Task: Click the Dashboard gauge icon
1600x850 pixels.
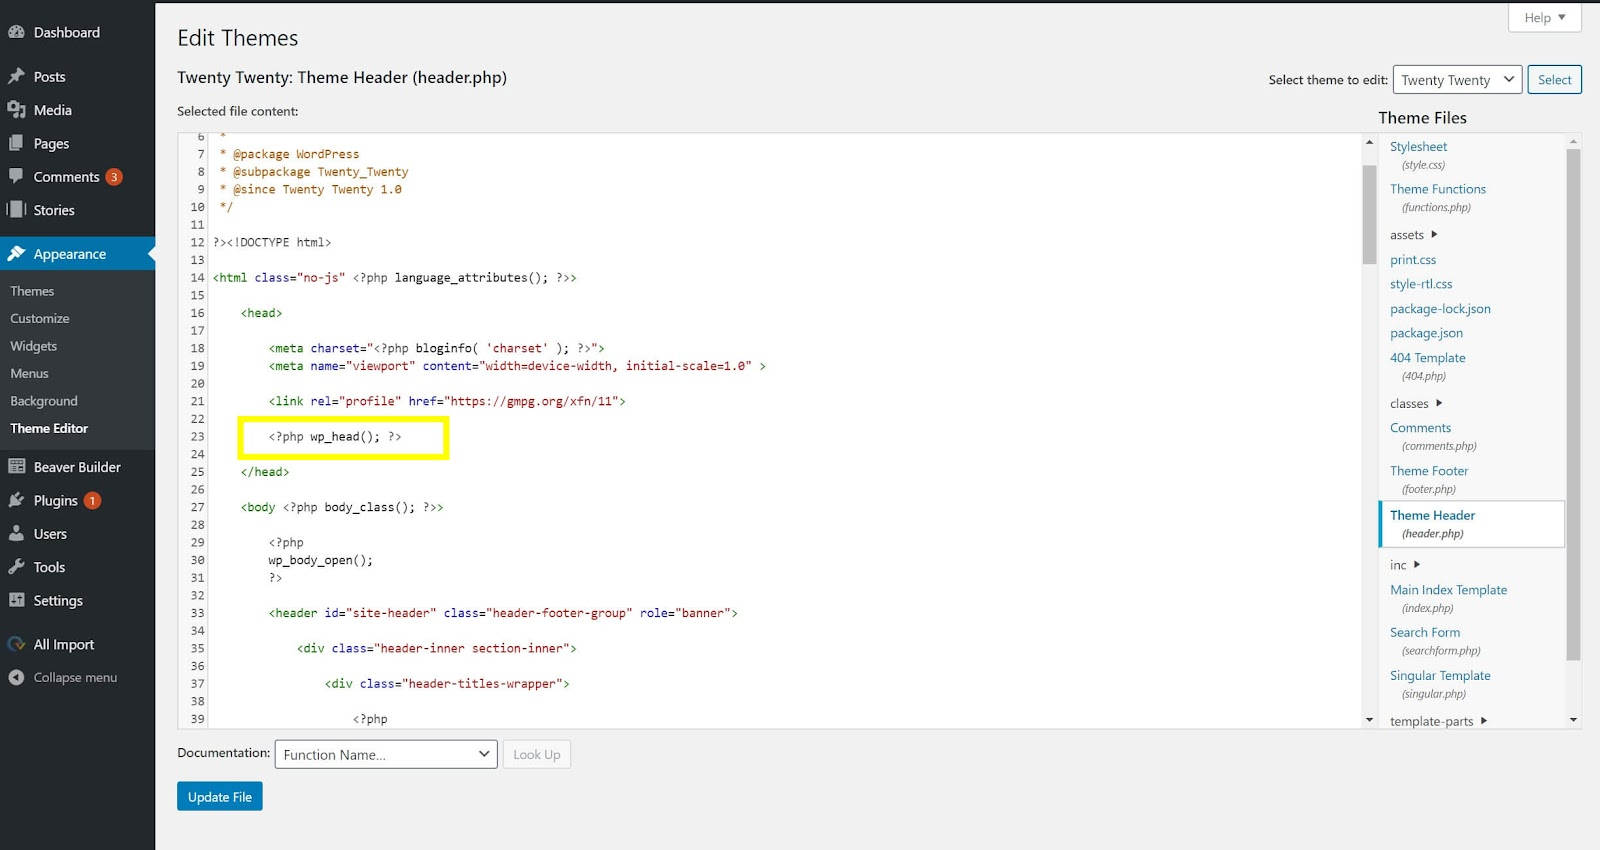Action: (16, 32)
